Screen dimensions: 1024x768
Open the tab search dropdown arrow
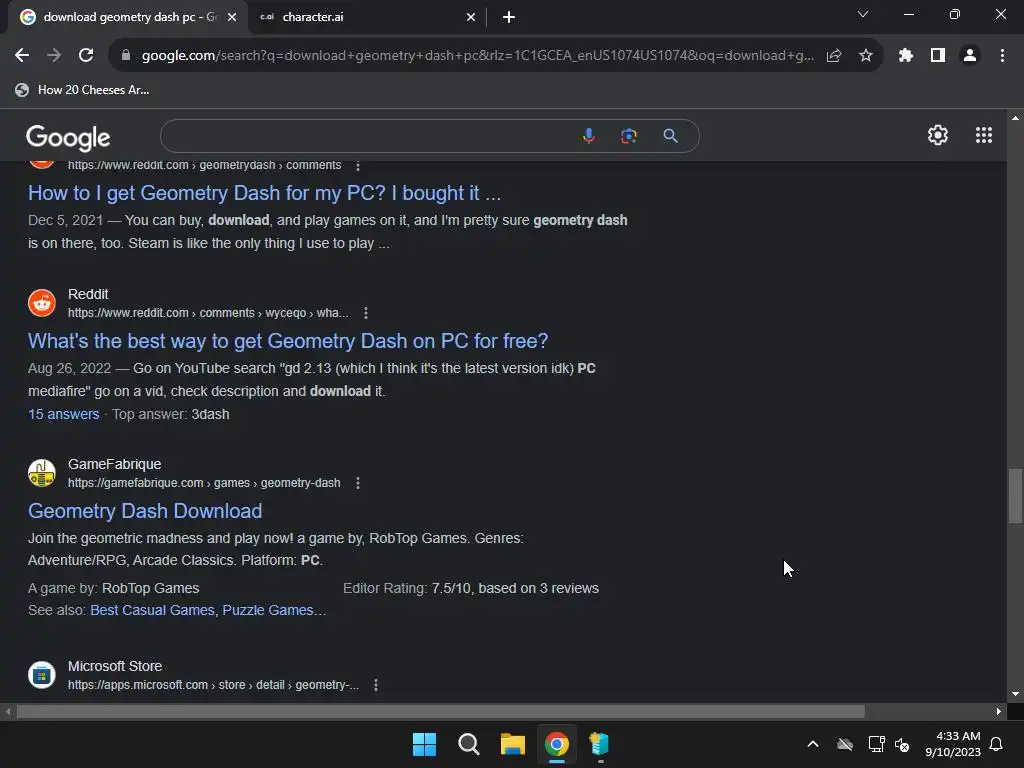point(863,14)
